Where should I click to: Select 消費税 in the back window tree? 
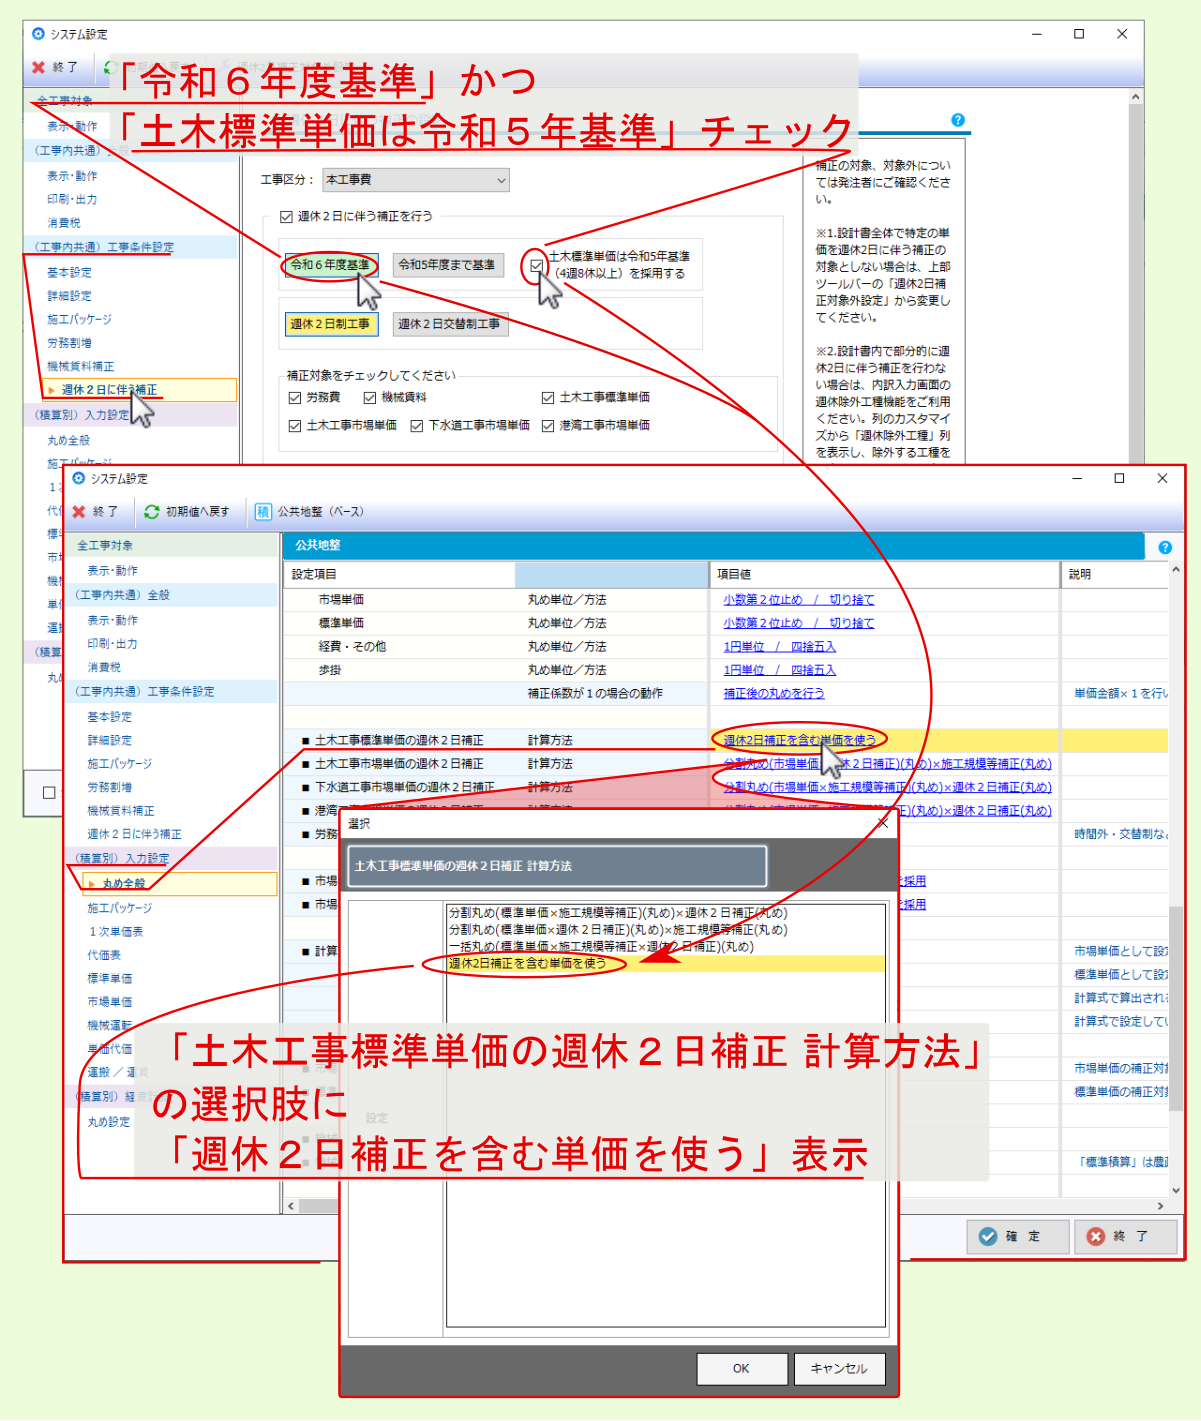[x=64, y=223]
